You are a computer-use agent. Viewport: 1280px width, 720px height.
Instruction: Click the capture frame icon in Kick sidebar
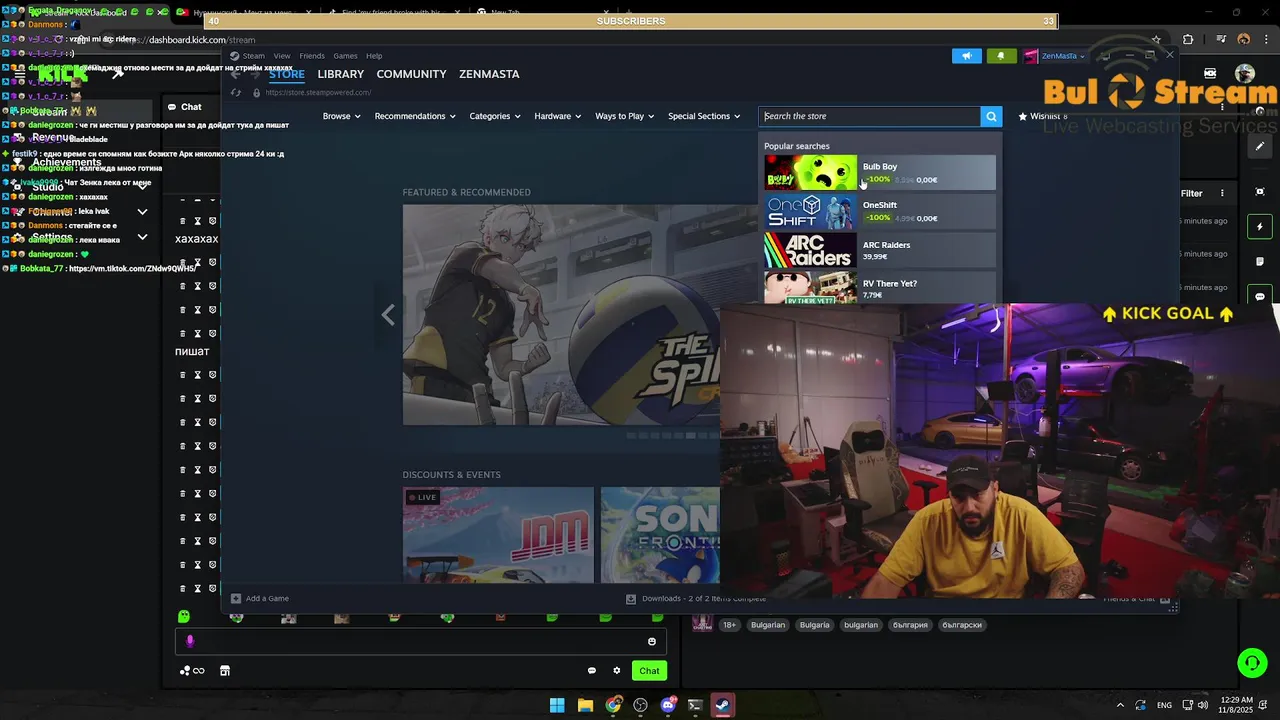(x=1260, y=192)
